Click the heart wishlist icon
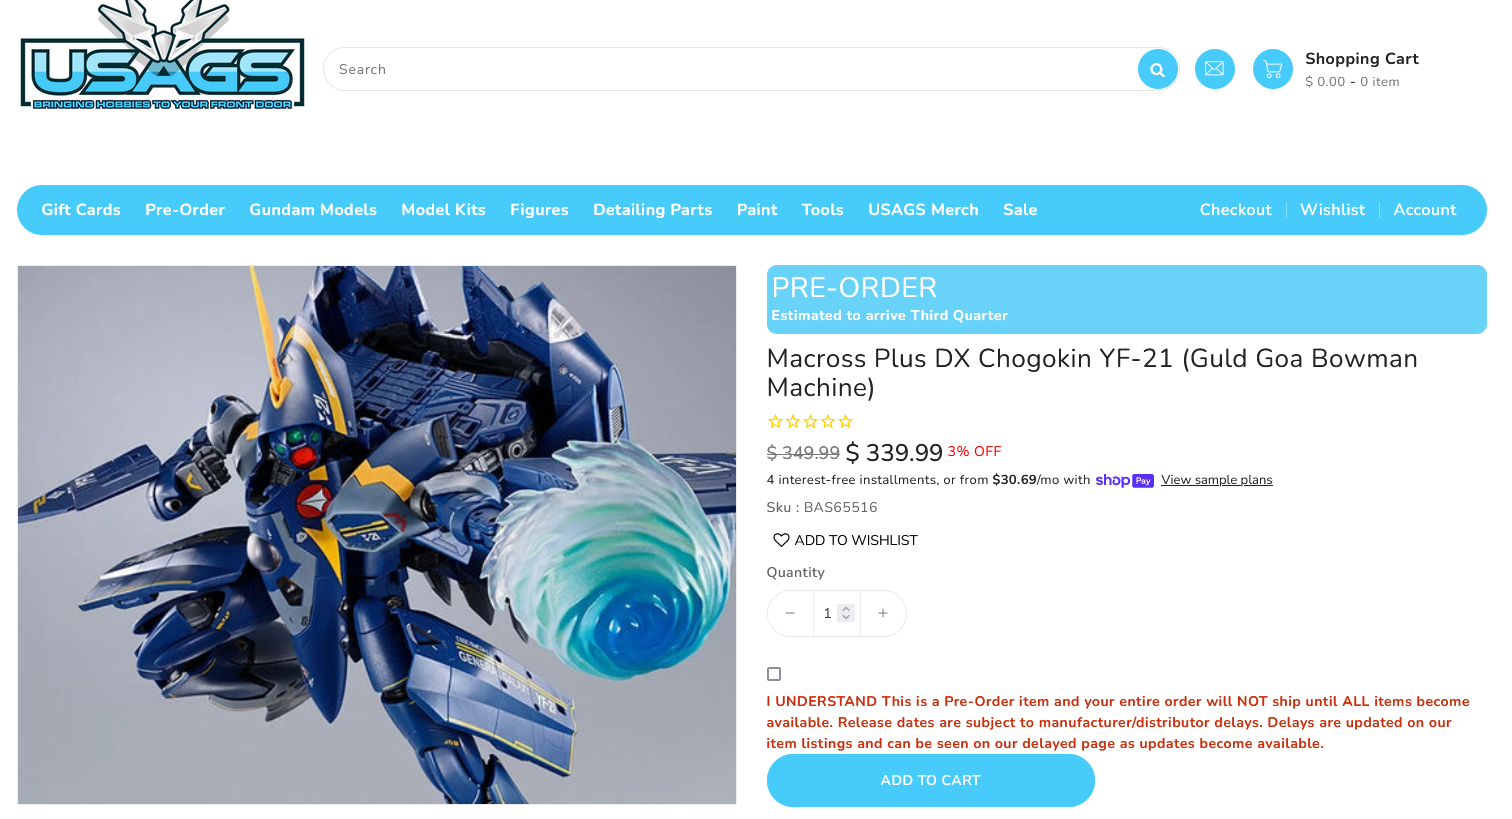 click(781, 540)
